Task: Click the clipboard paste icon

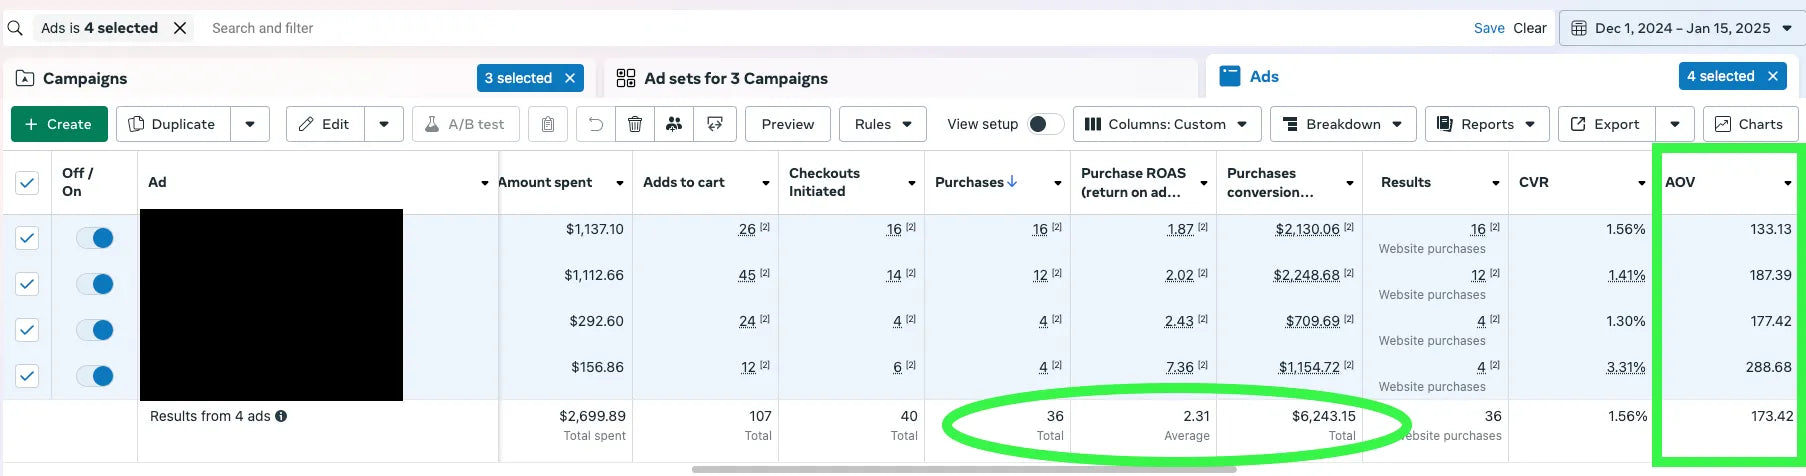Action: coord(548,124)
